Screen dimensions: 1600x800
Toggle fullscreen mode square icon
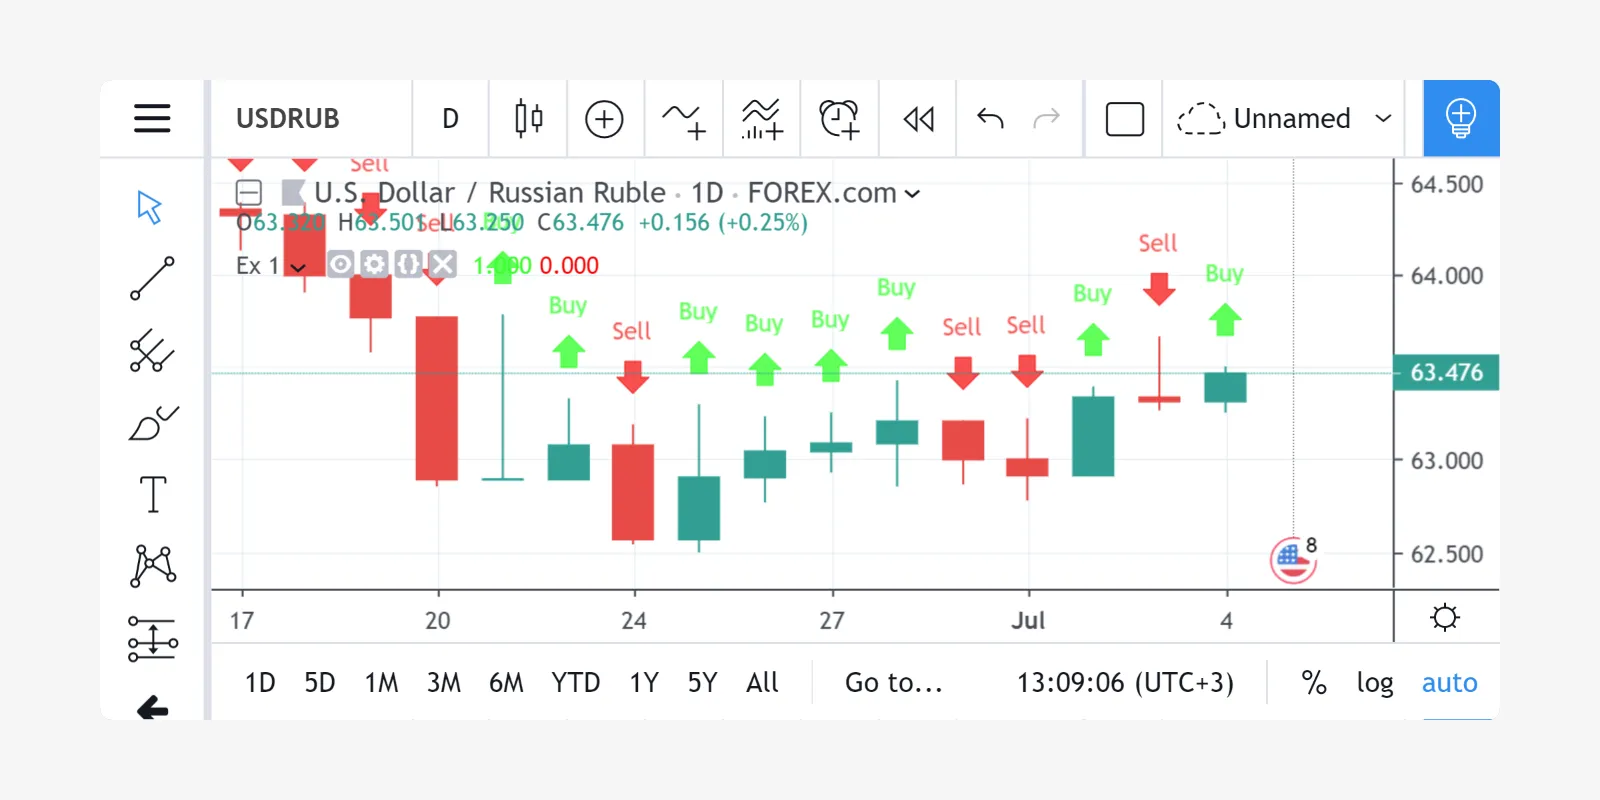click(x=1124, y=118)
